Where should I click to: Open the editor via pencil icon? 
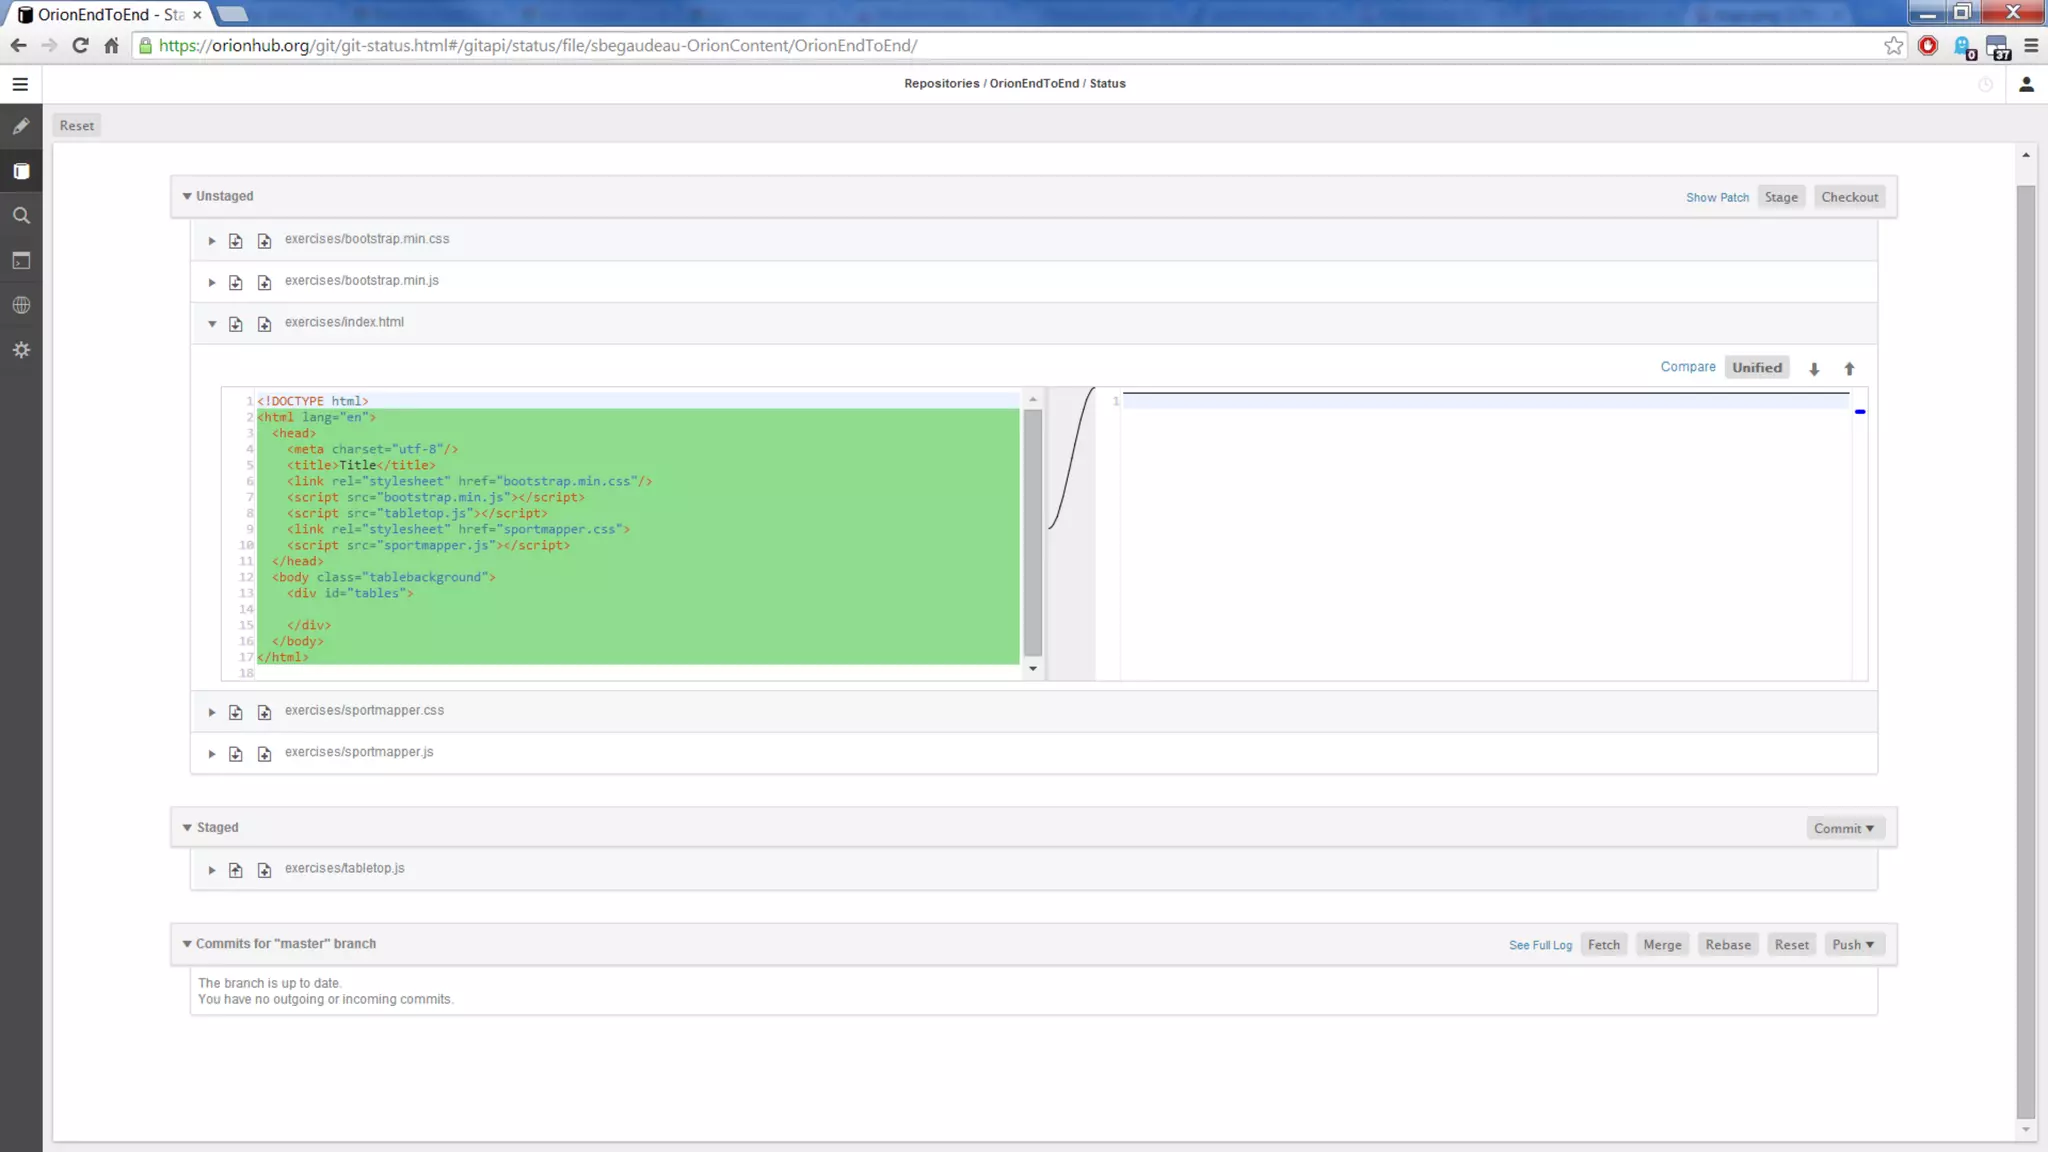point(21,126)
